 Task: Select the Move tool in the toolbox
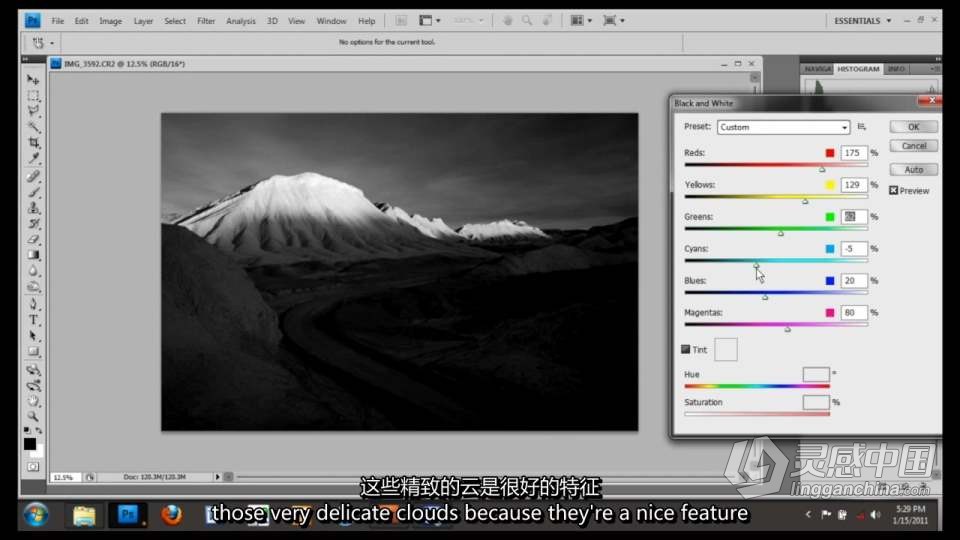33,80
